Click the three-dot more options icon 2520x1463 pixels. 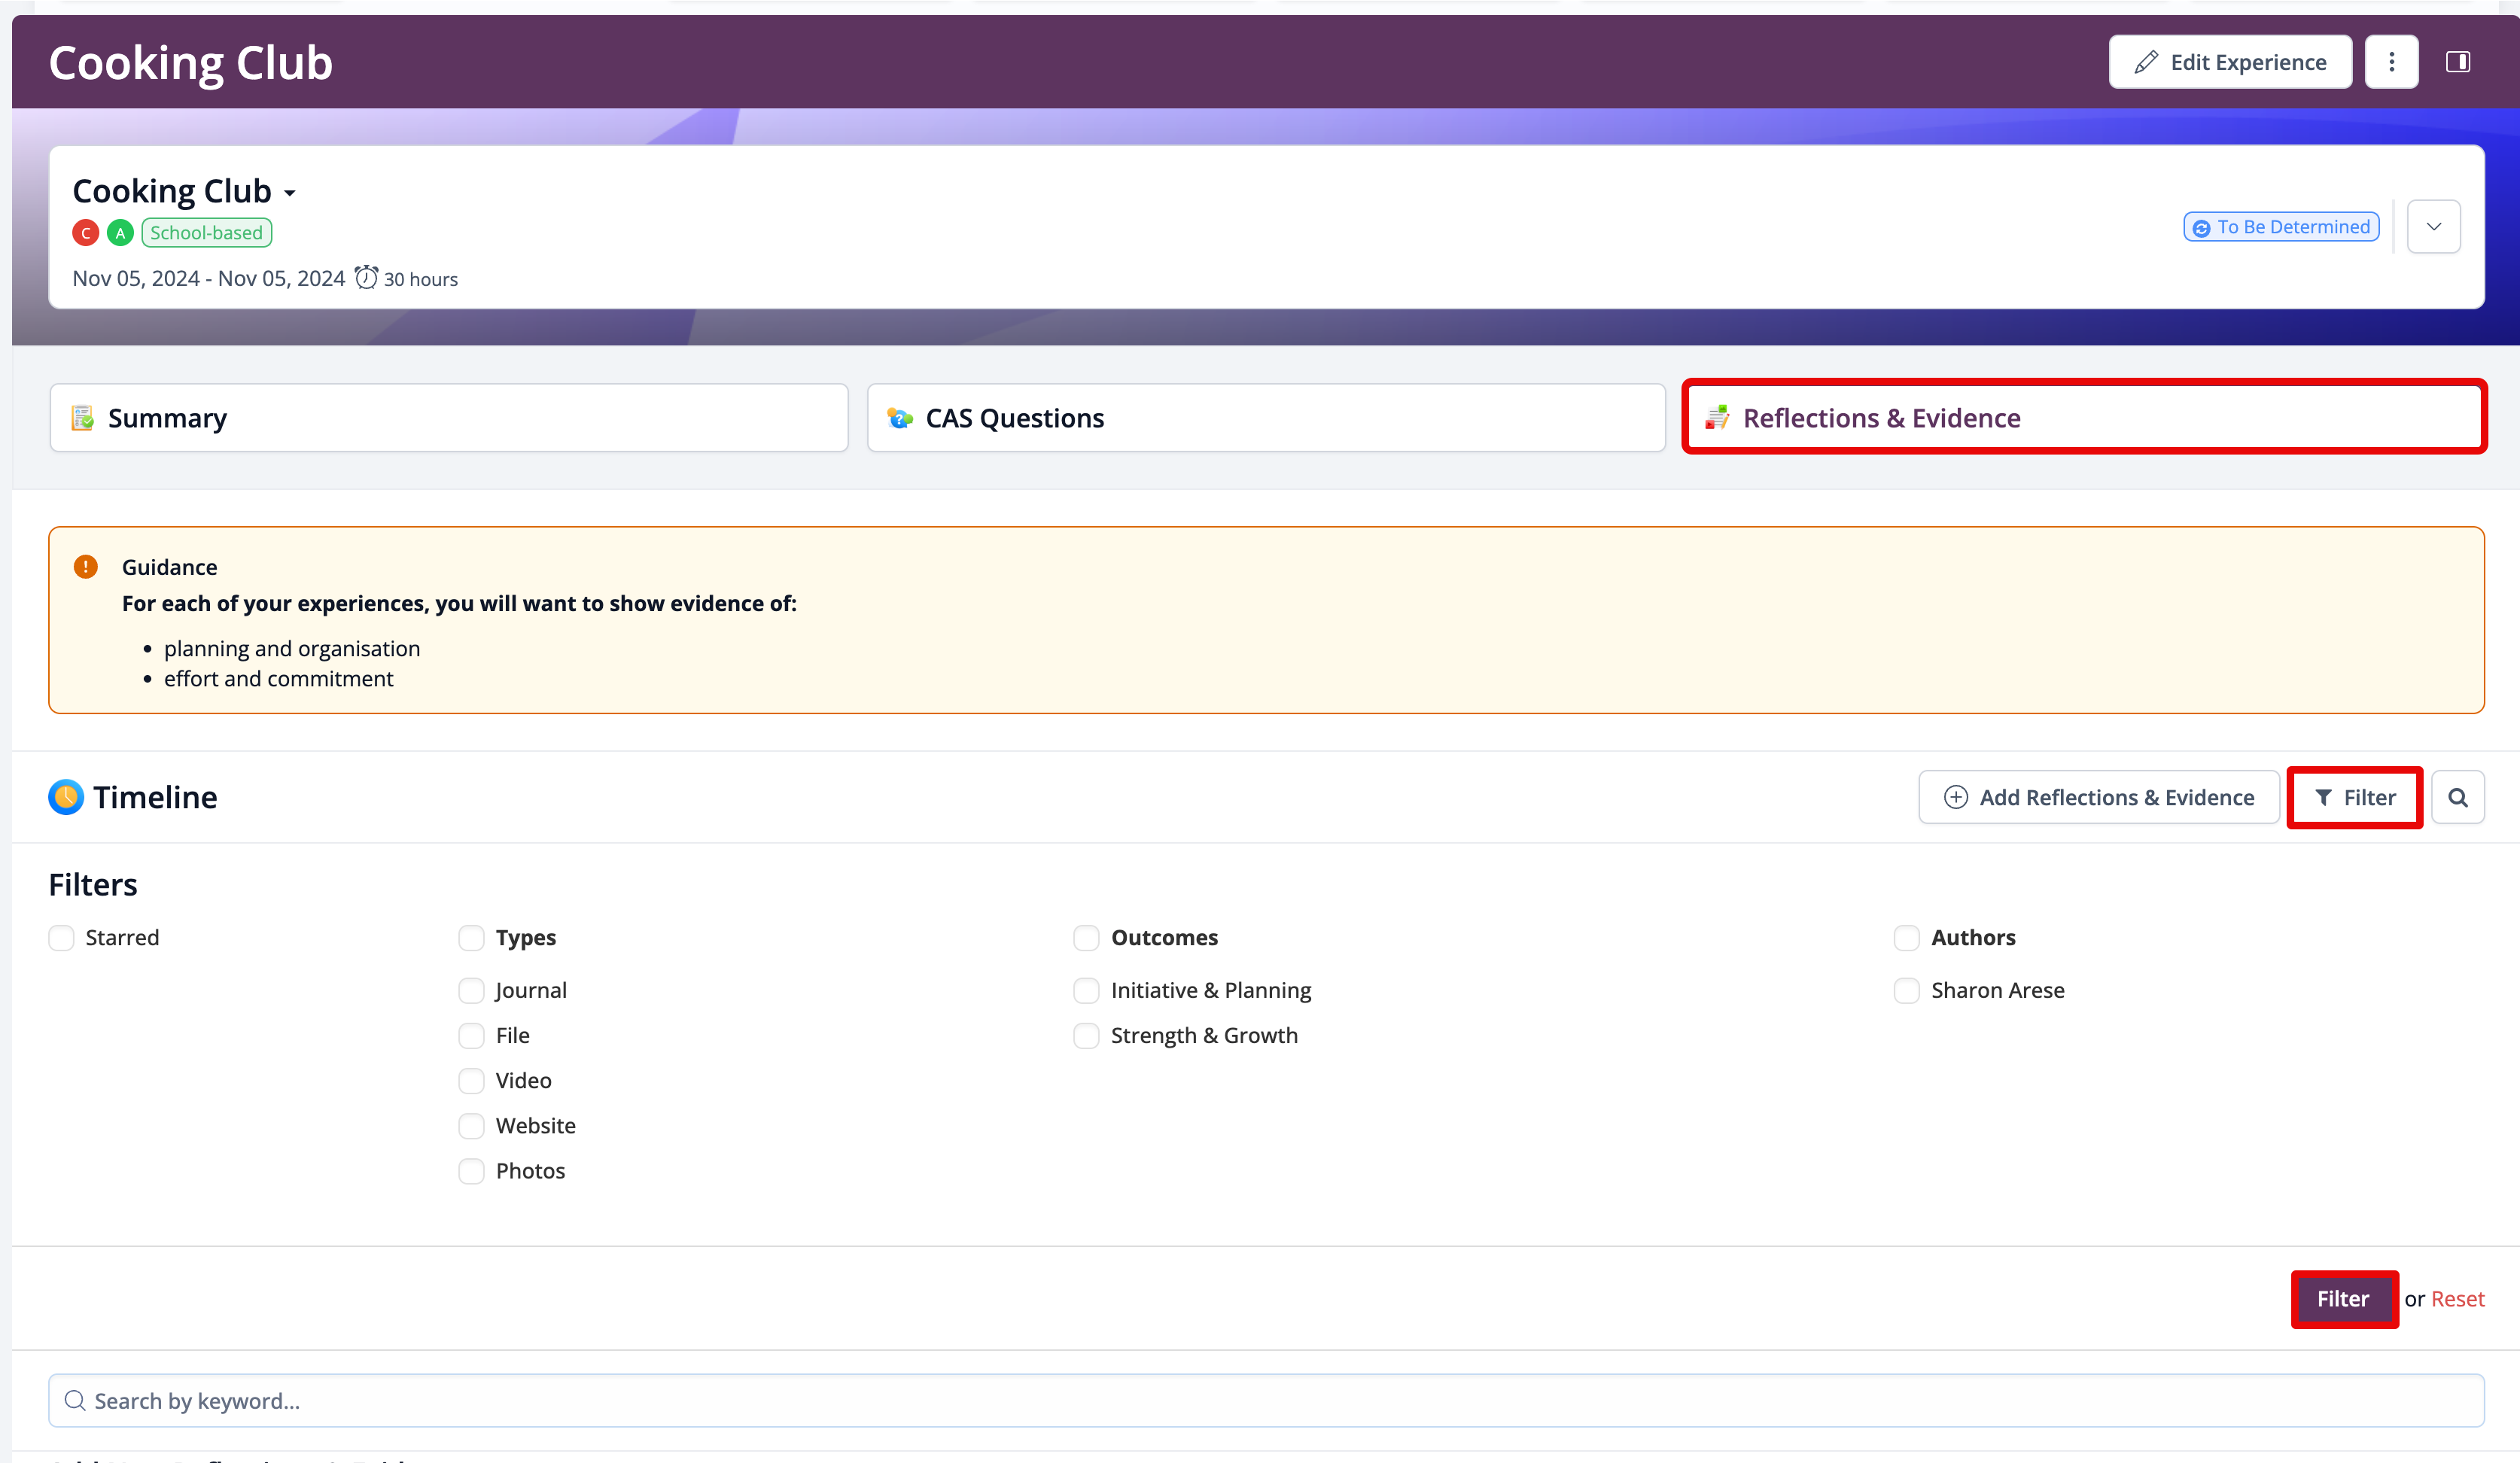(x=2391, y=62)
